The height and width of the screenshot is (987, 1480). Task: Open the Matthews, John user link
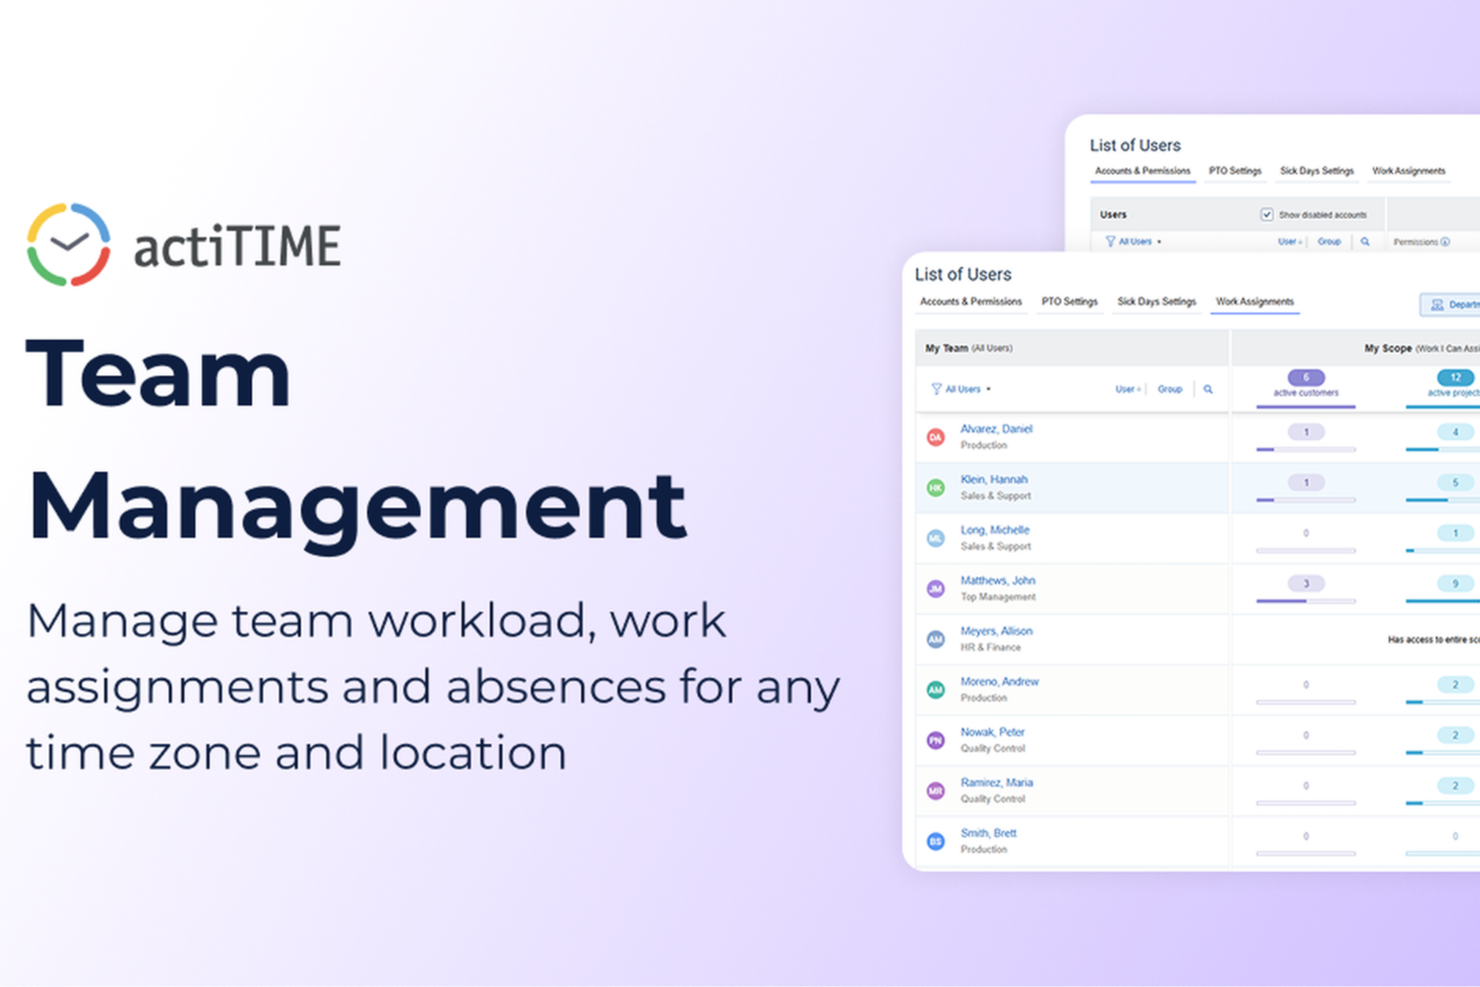998,581
